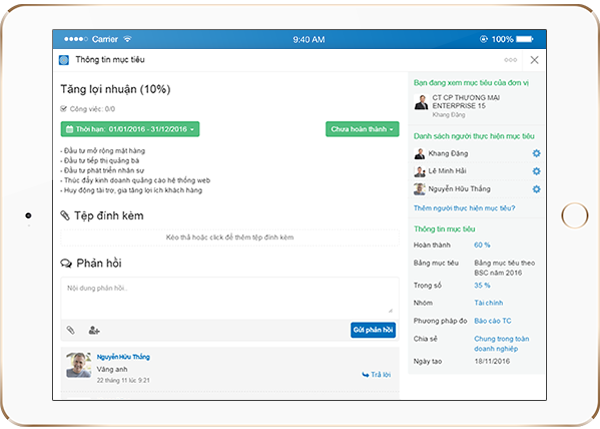Open settings gear next to Lê Minh Hải
Screen dimensions: 600x429
536,171
